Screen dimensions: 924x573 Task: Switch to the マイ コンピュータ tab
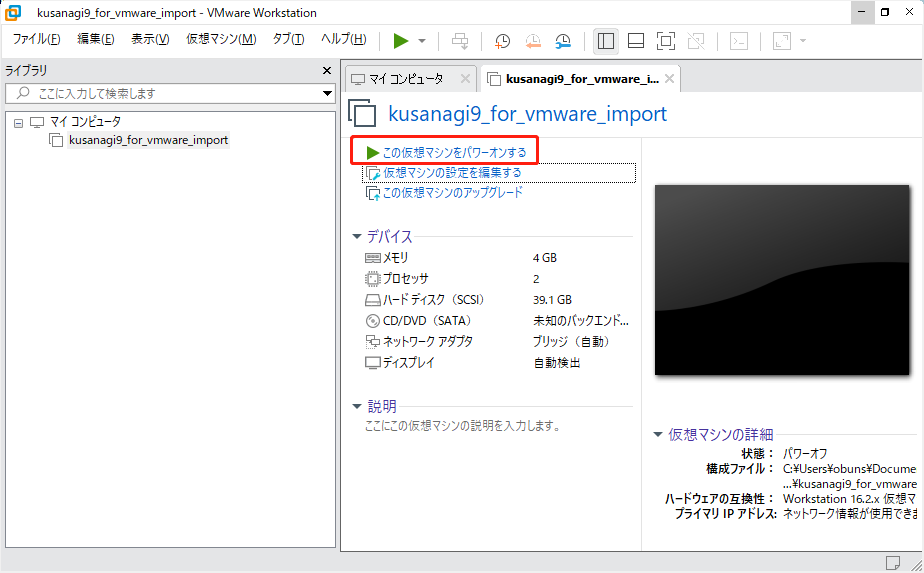(x=405, y=79)
